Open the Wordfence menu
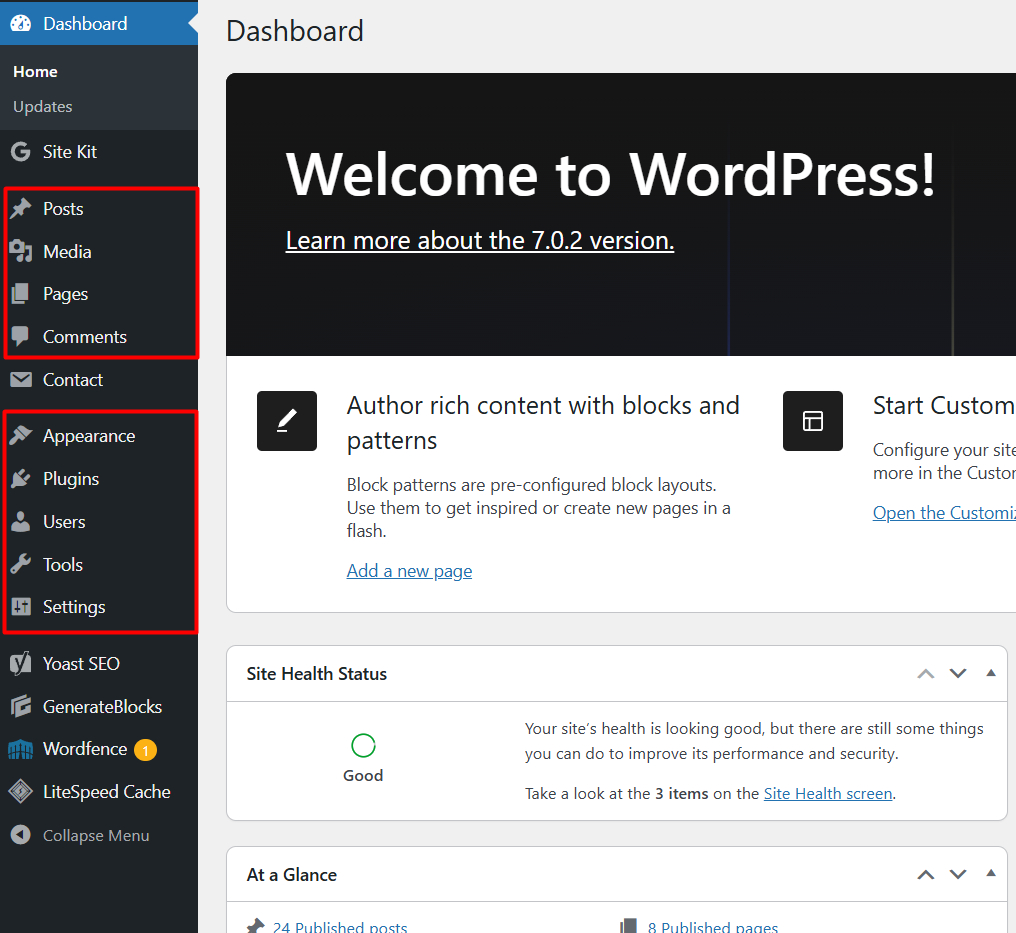This screenshot has height=933, width=1016. coord(98,749)
